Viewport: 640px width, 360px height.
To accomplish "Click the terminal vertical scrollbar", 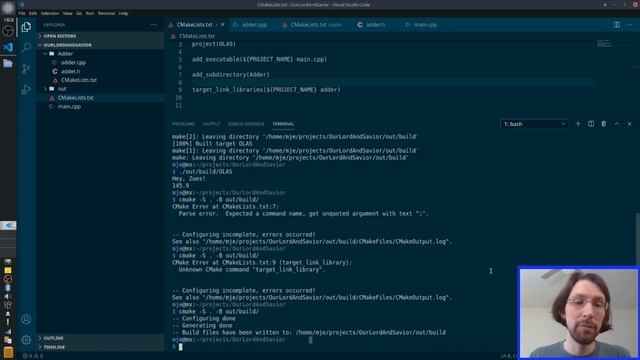I will (638, 239).
